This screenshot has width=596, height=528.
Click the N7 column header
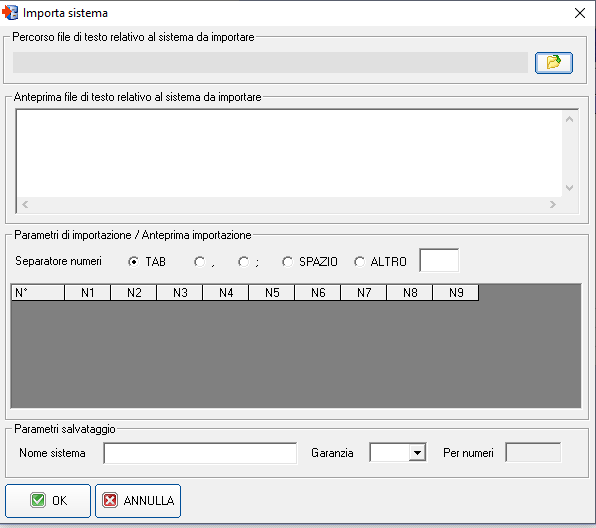click(364, 293)
